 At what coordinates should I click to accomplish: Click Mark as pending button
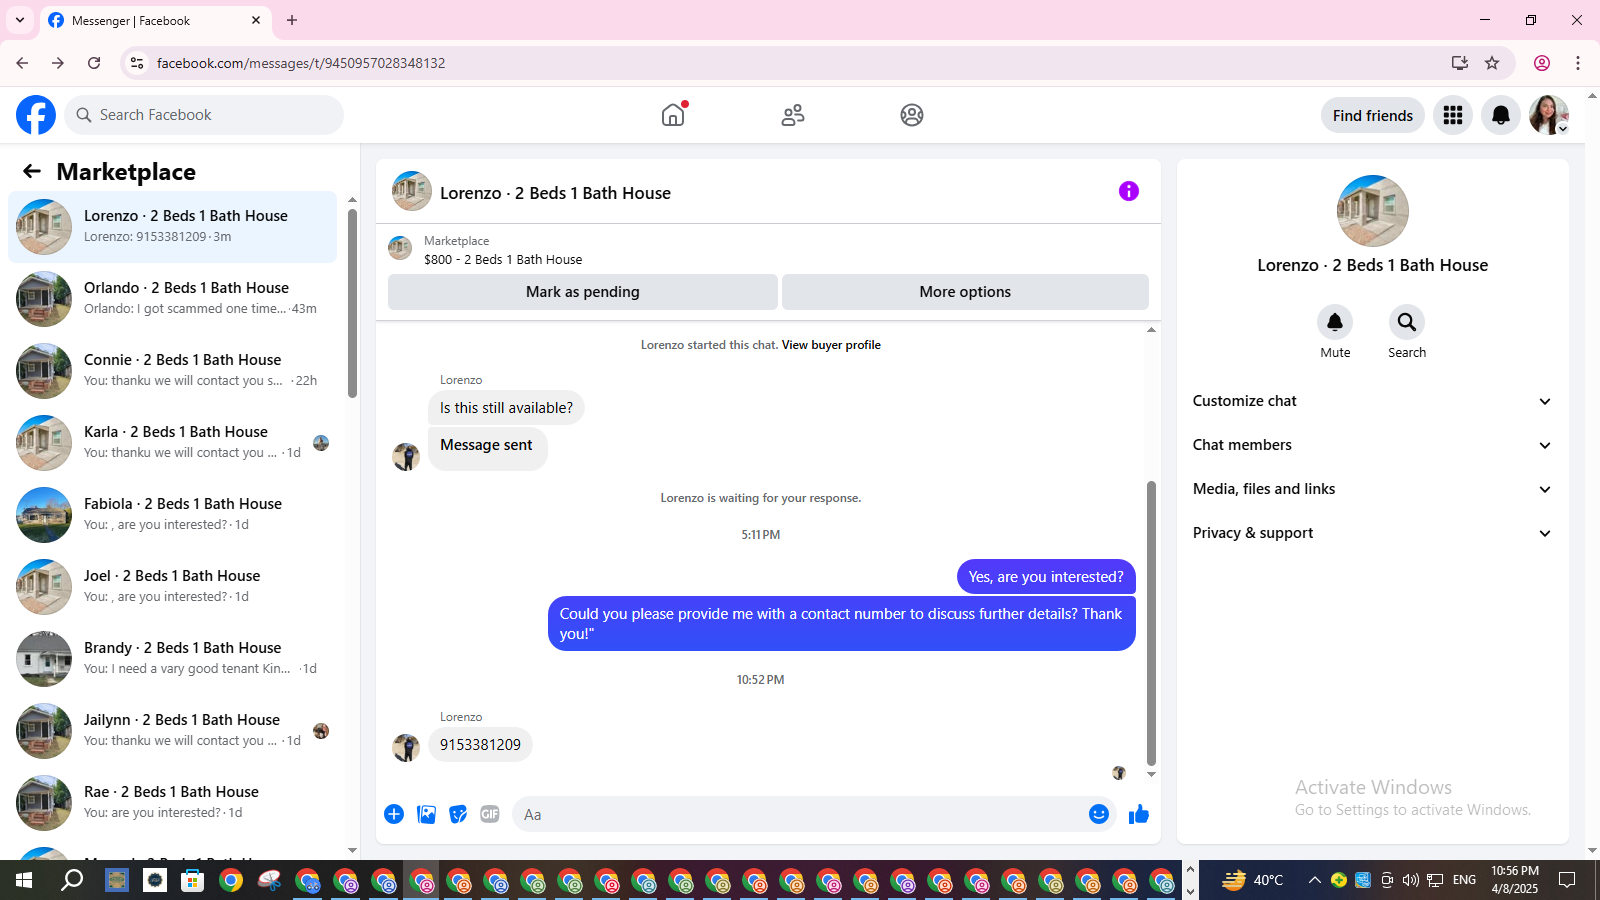coord(583,292)
